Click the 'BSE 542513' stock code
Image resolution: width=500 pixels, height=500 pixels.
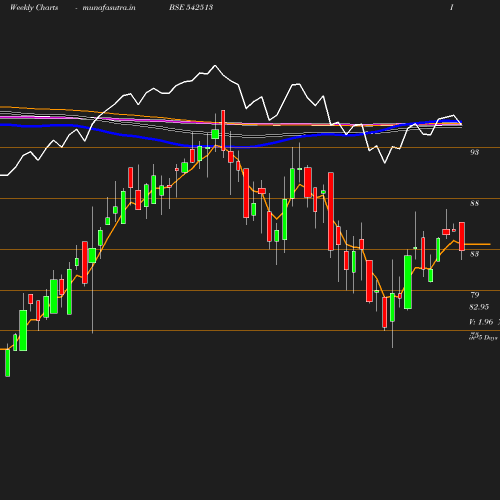pyautogui.click(x=191, y=7)
